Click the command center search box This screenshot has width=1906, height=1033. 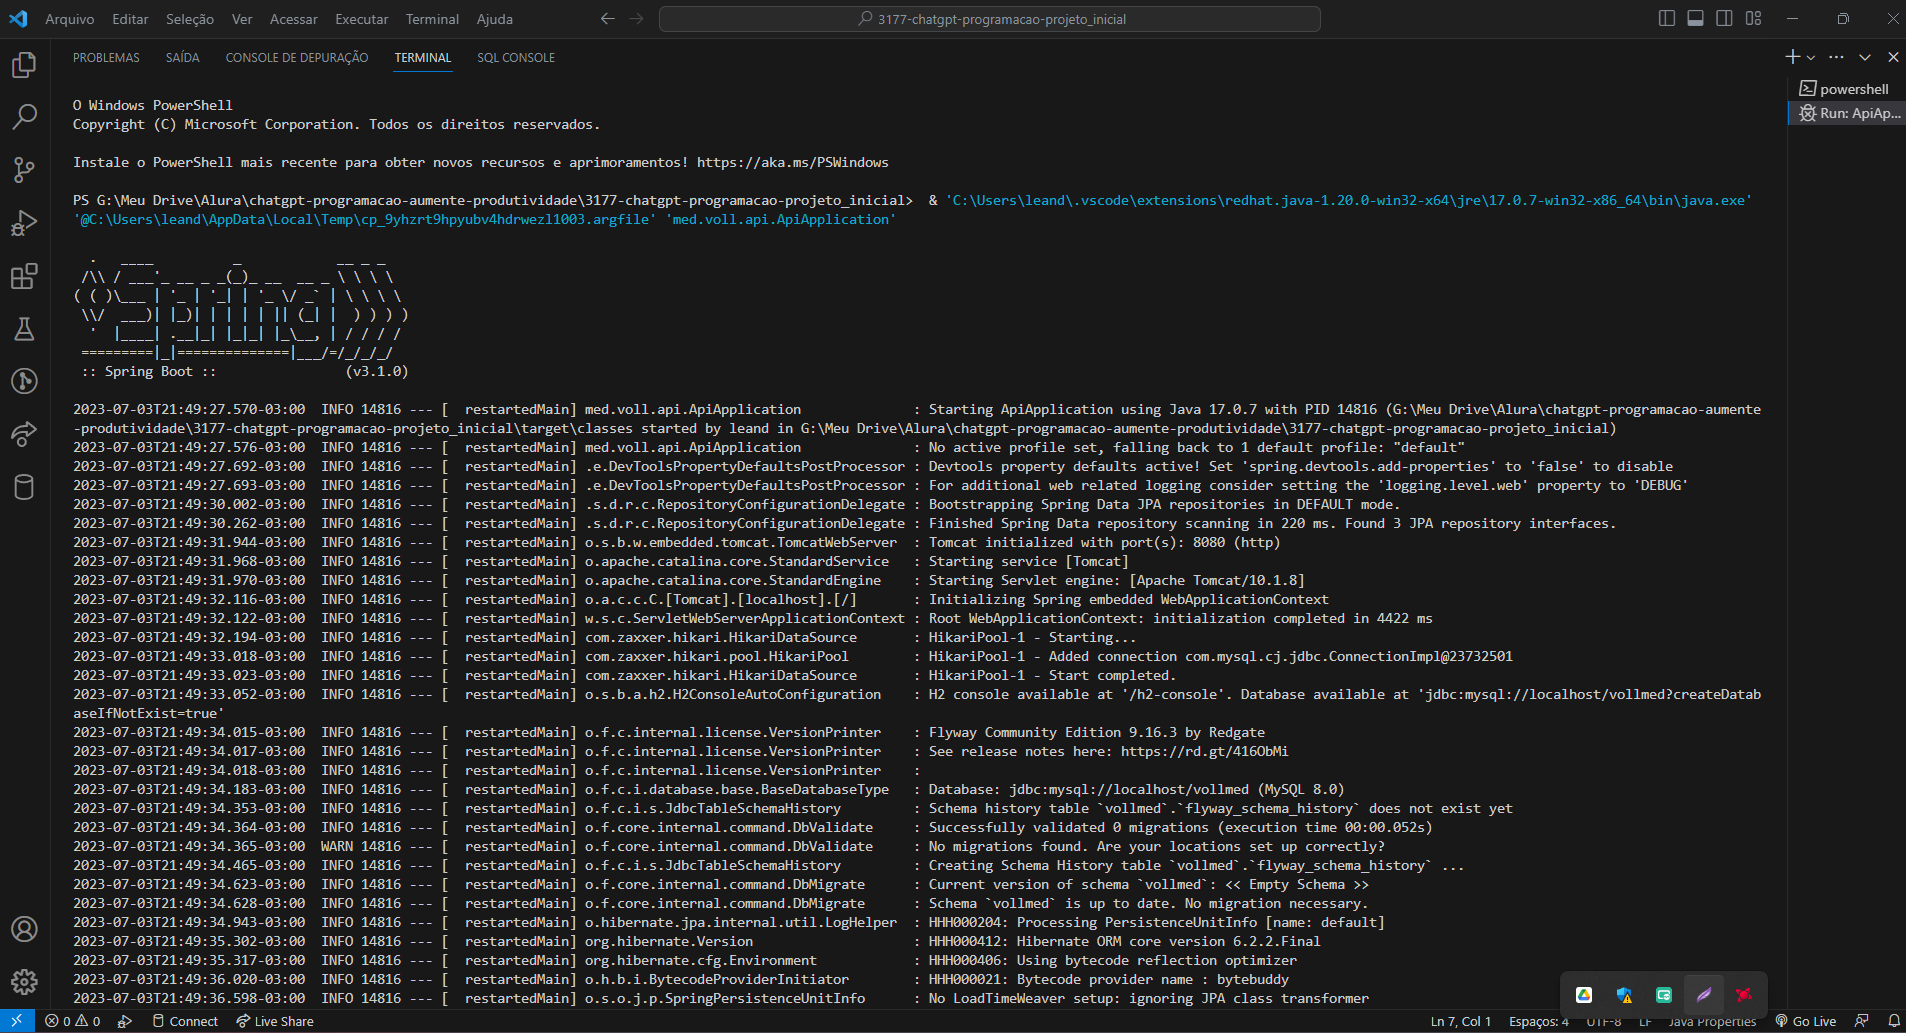990,19
